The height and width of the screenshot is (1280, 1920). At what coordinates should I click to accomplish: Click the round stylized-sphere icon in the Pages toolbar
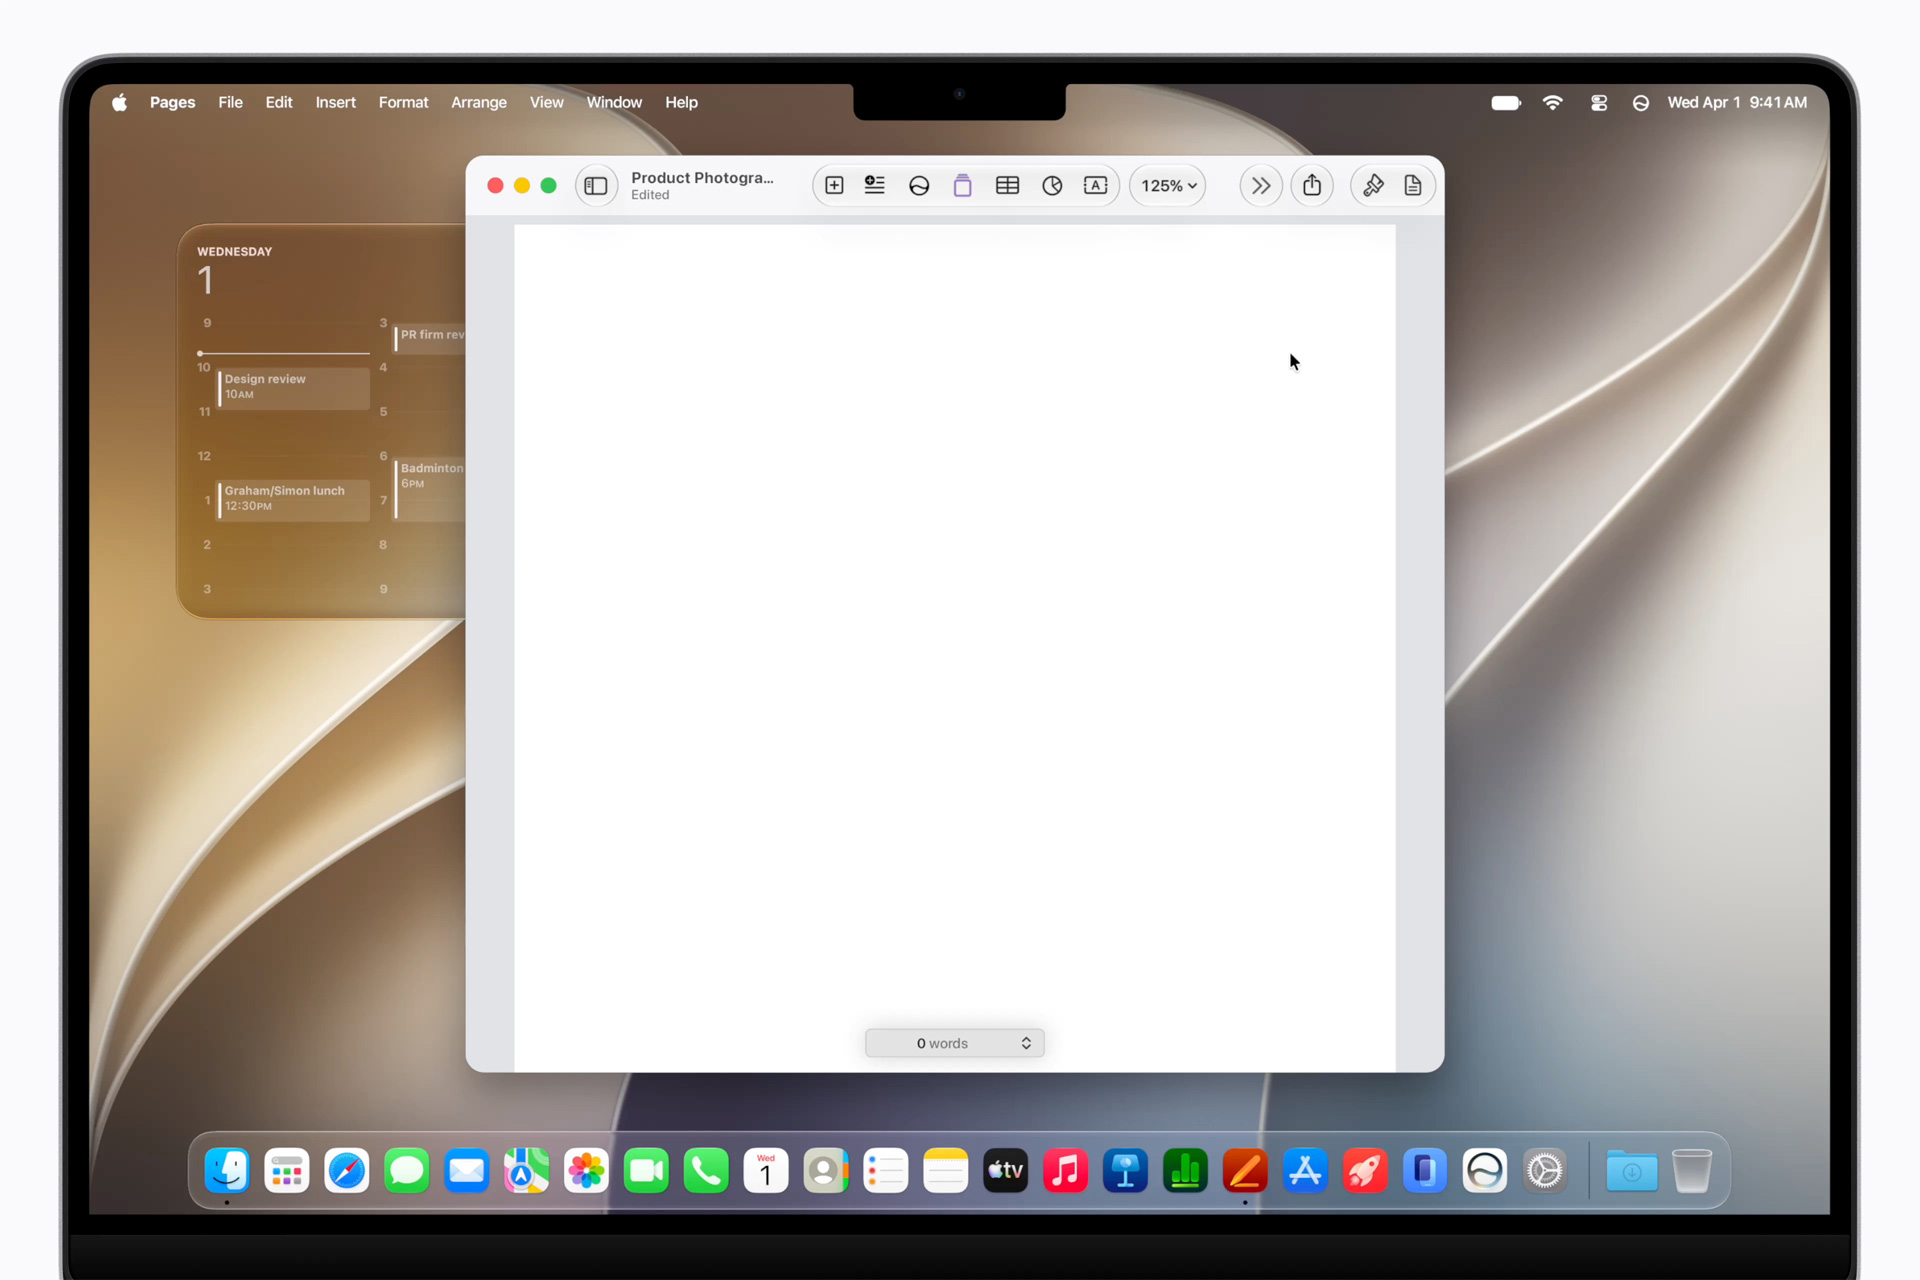(919, 186)
